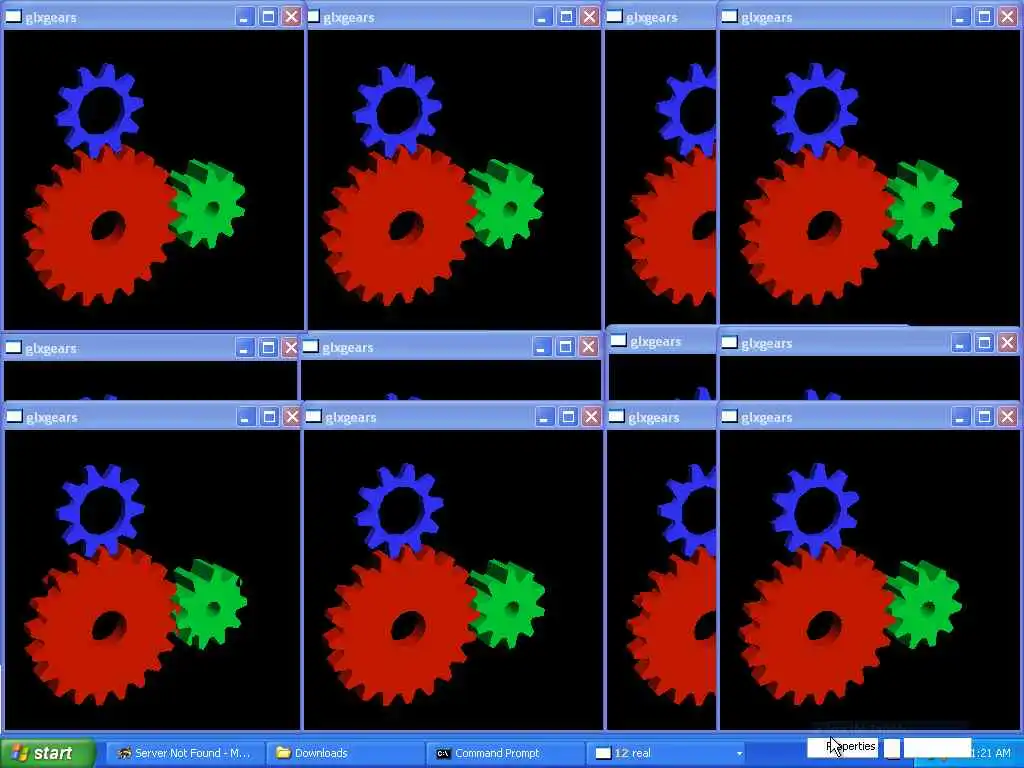This screenshot has height=768, width=1024.
Task: Open the Downloads folder taskbar button
Action: pyautogui.click(x=345, y=753)
